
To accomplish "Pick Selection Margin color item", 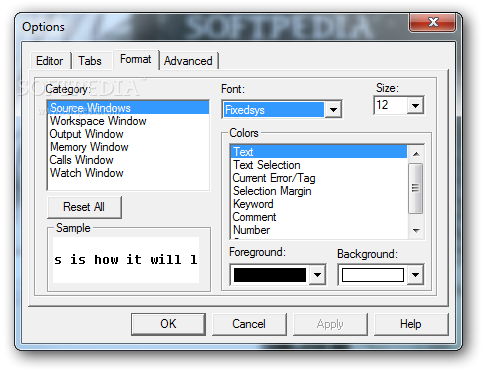I will (319, 191).
